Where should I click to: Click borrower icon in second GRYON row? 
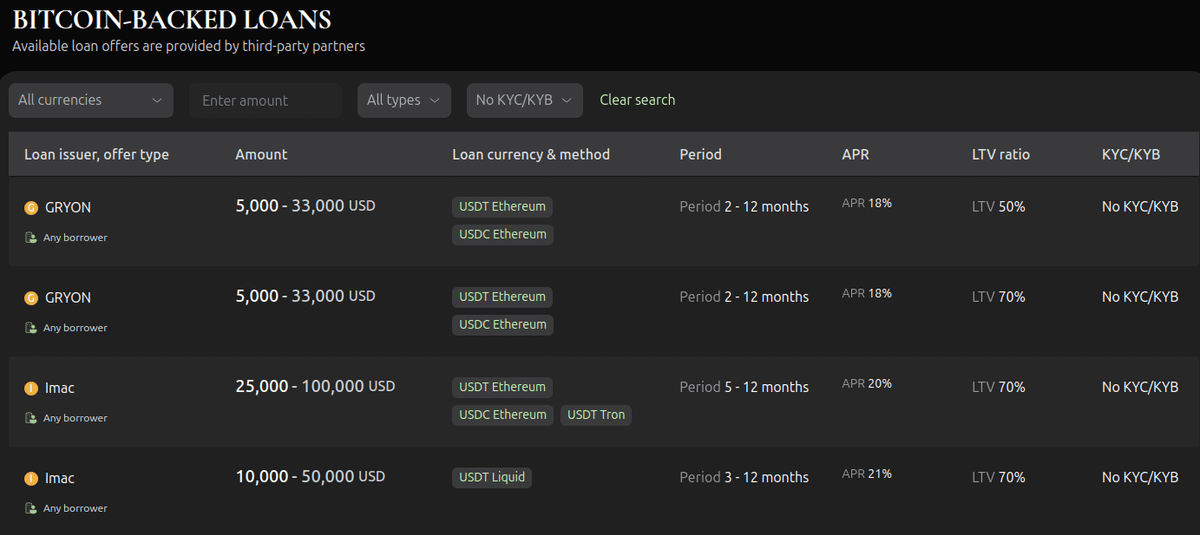[31, 328]
